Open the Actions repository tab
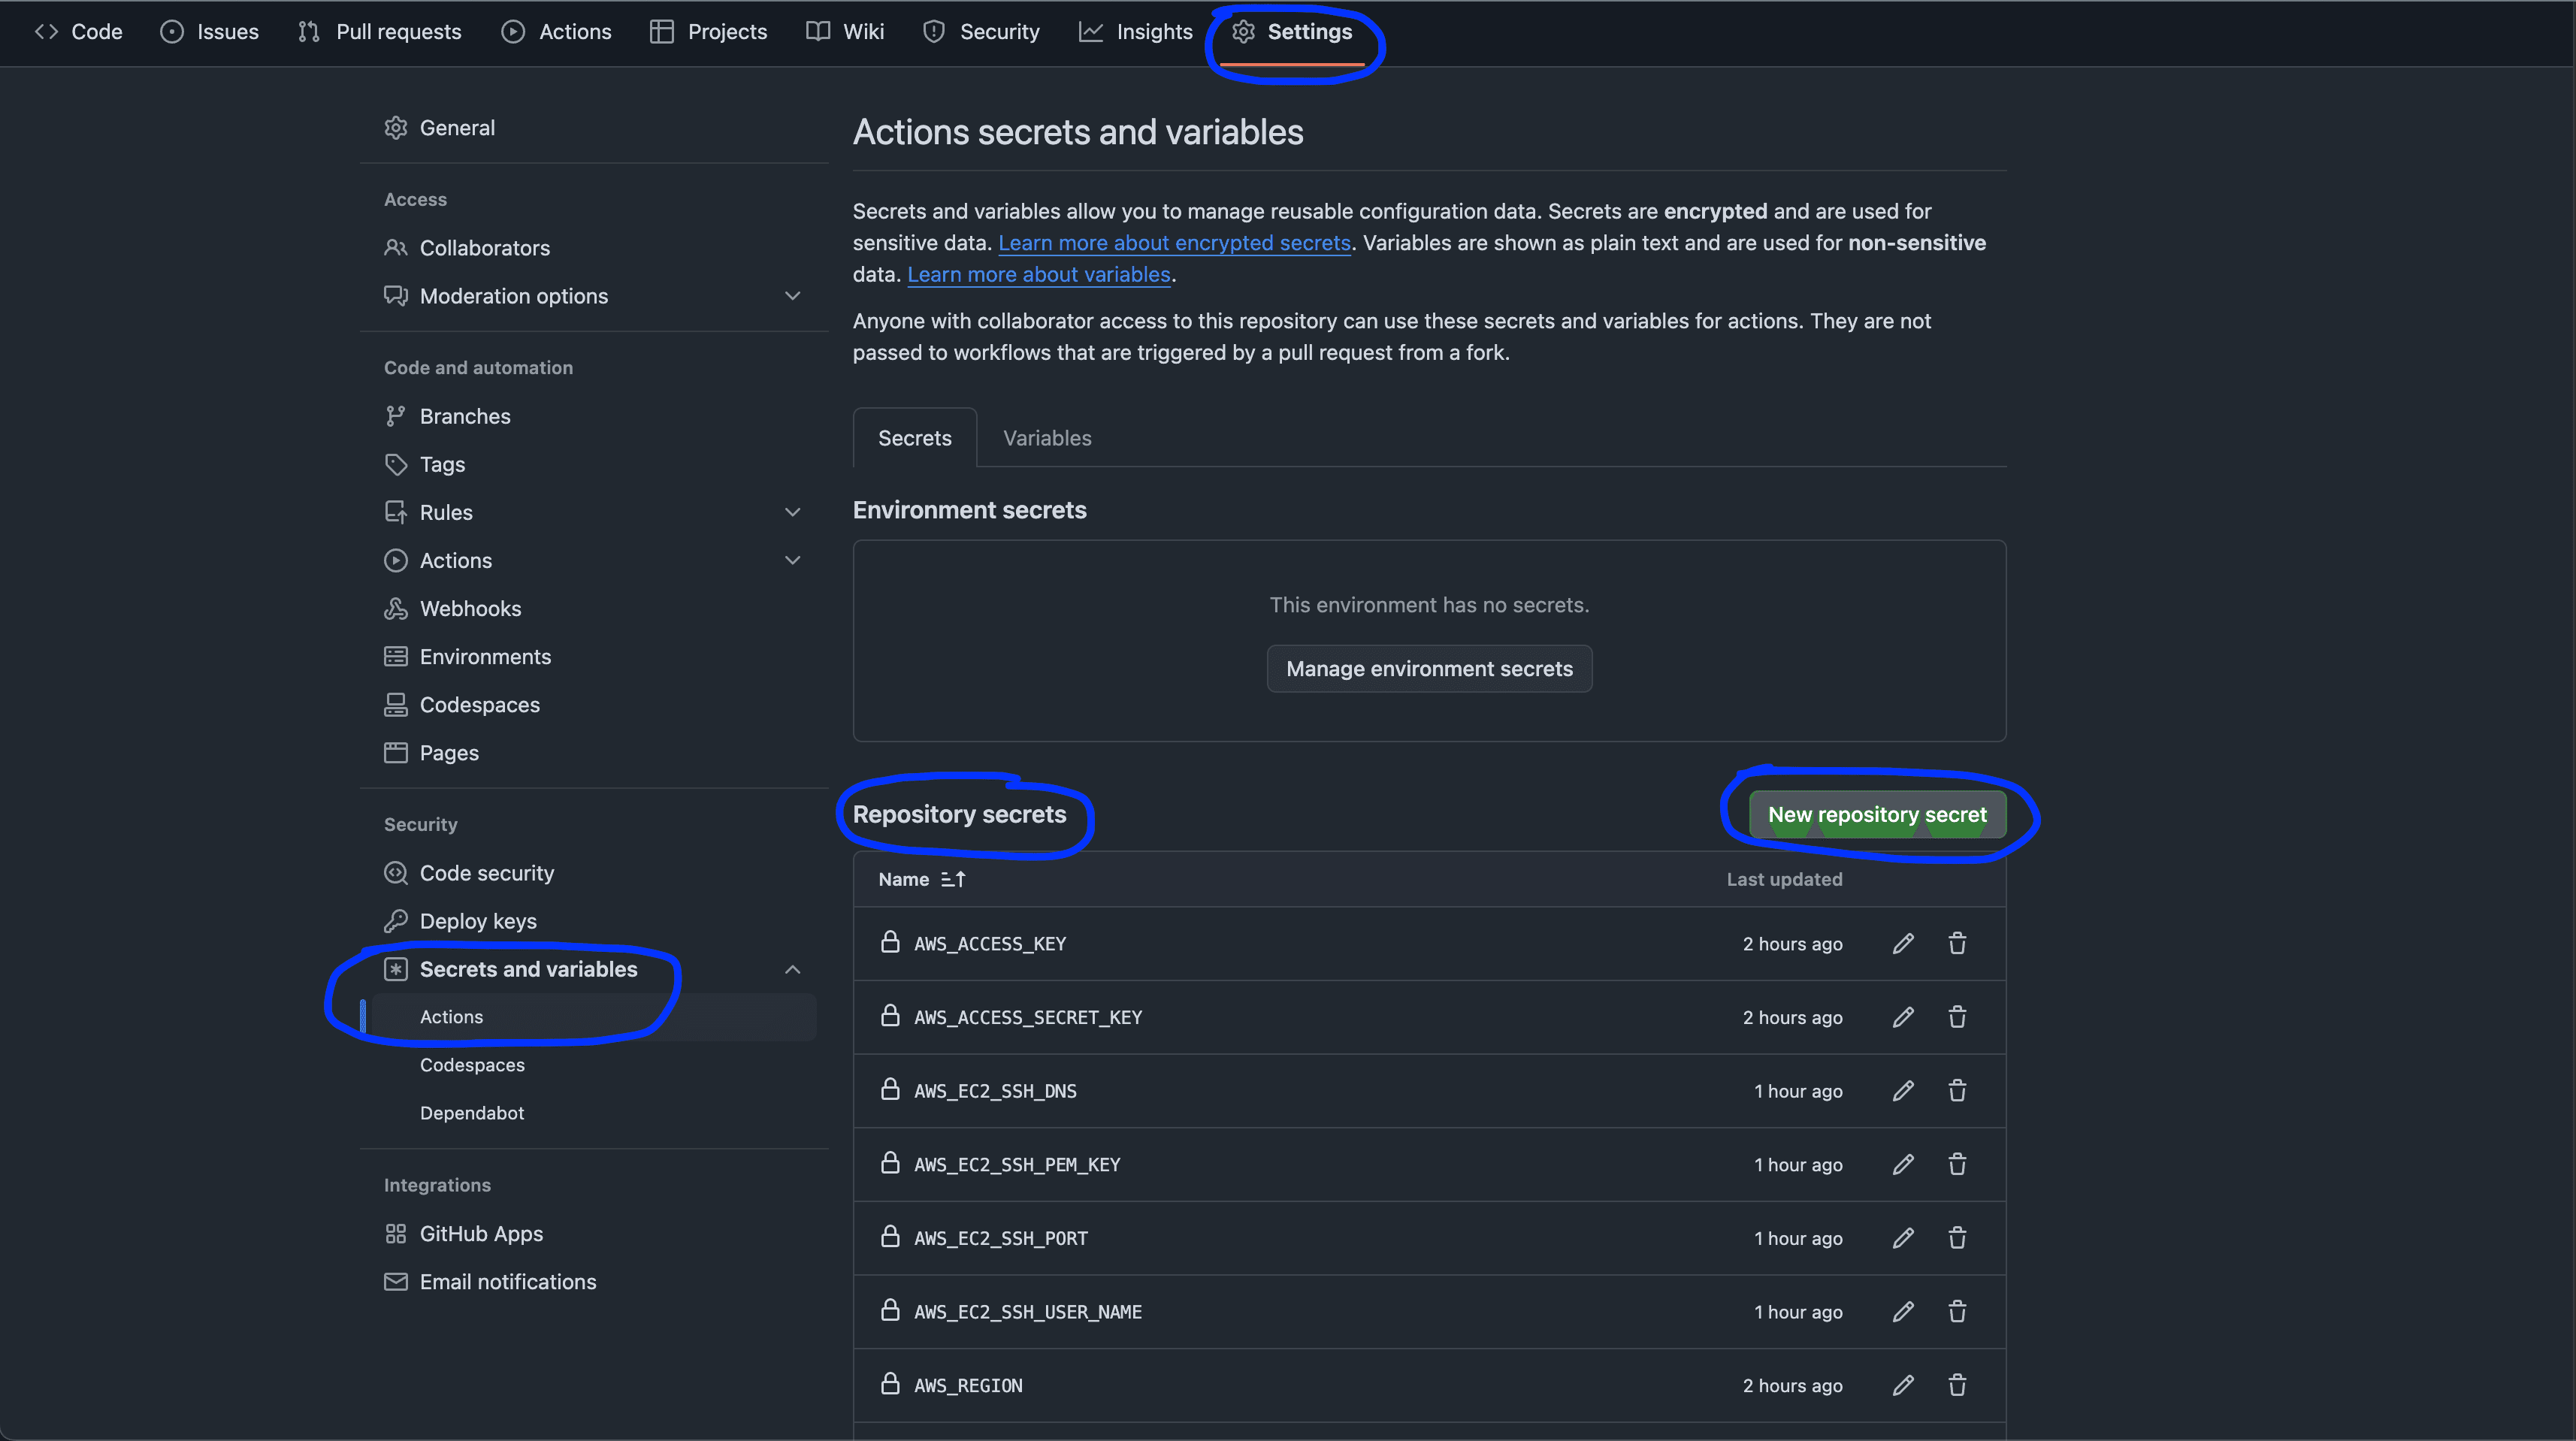 [x=557, y=32]
